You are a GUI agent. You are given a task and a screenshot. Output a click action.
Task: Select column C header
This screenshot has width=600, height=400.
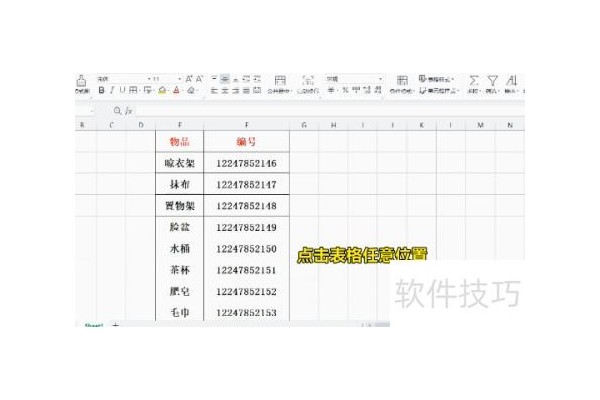click(111, 125)
